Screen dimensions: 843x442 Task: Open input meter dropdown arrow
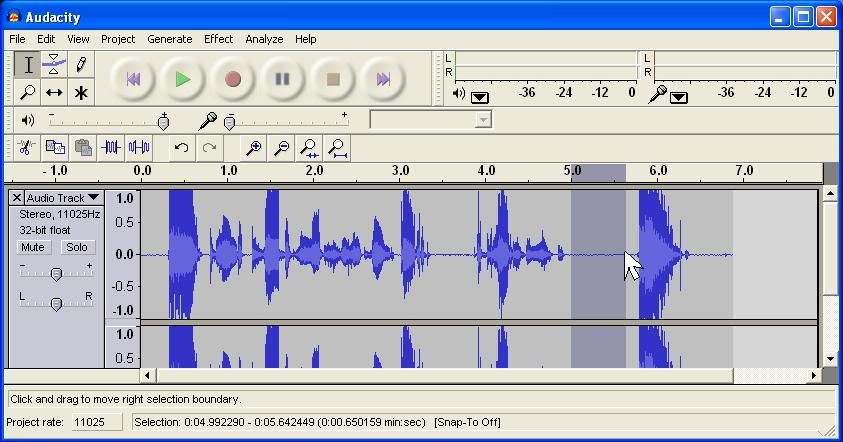pos(679,97)
